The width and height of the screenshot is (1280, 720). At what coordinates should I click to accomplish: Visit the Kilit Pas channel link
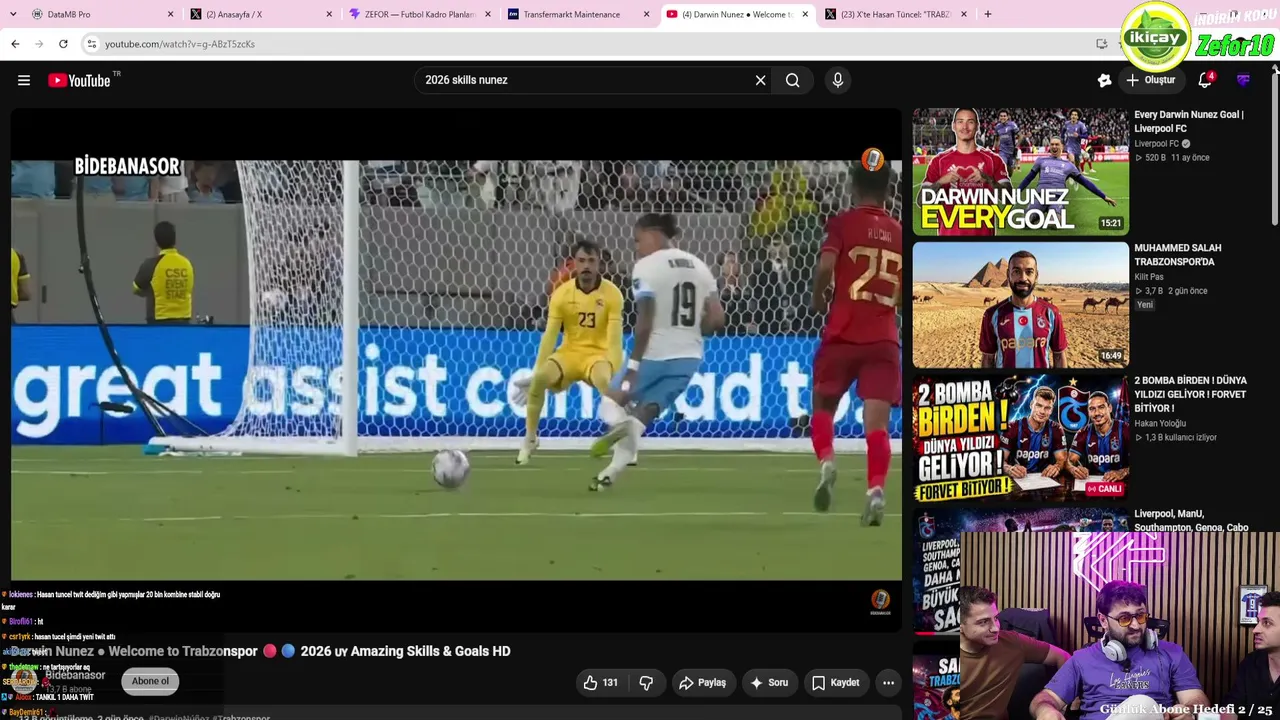pos(1149,277)
